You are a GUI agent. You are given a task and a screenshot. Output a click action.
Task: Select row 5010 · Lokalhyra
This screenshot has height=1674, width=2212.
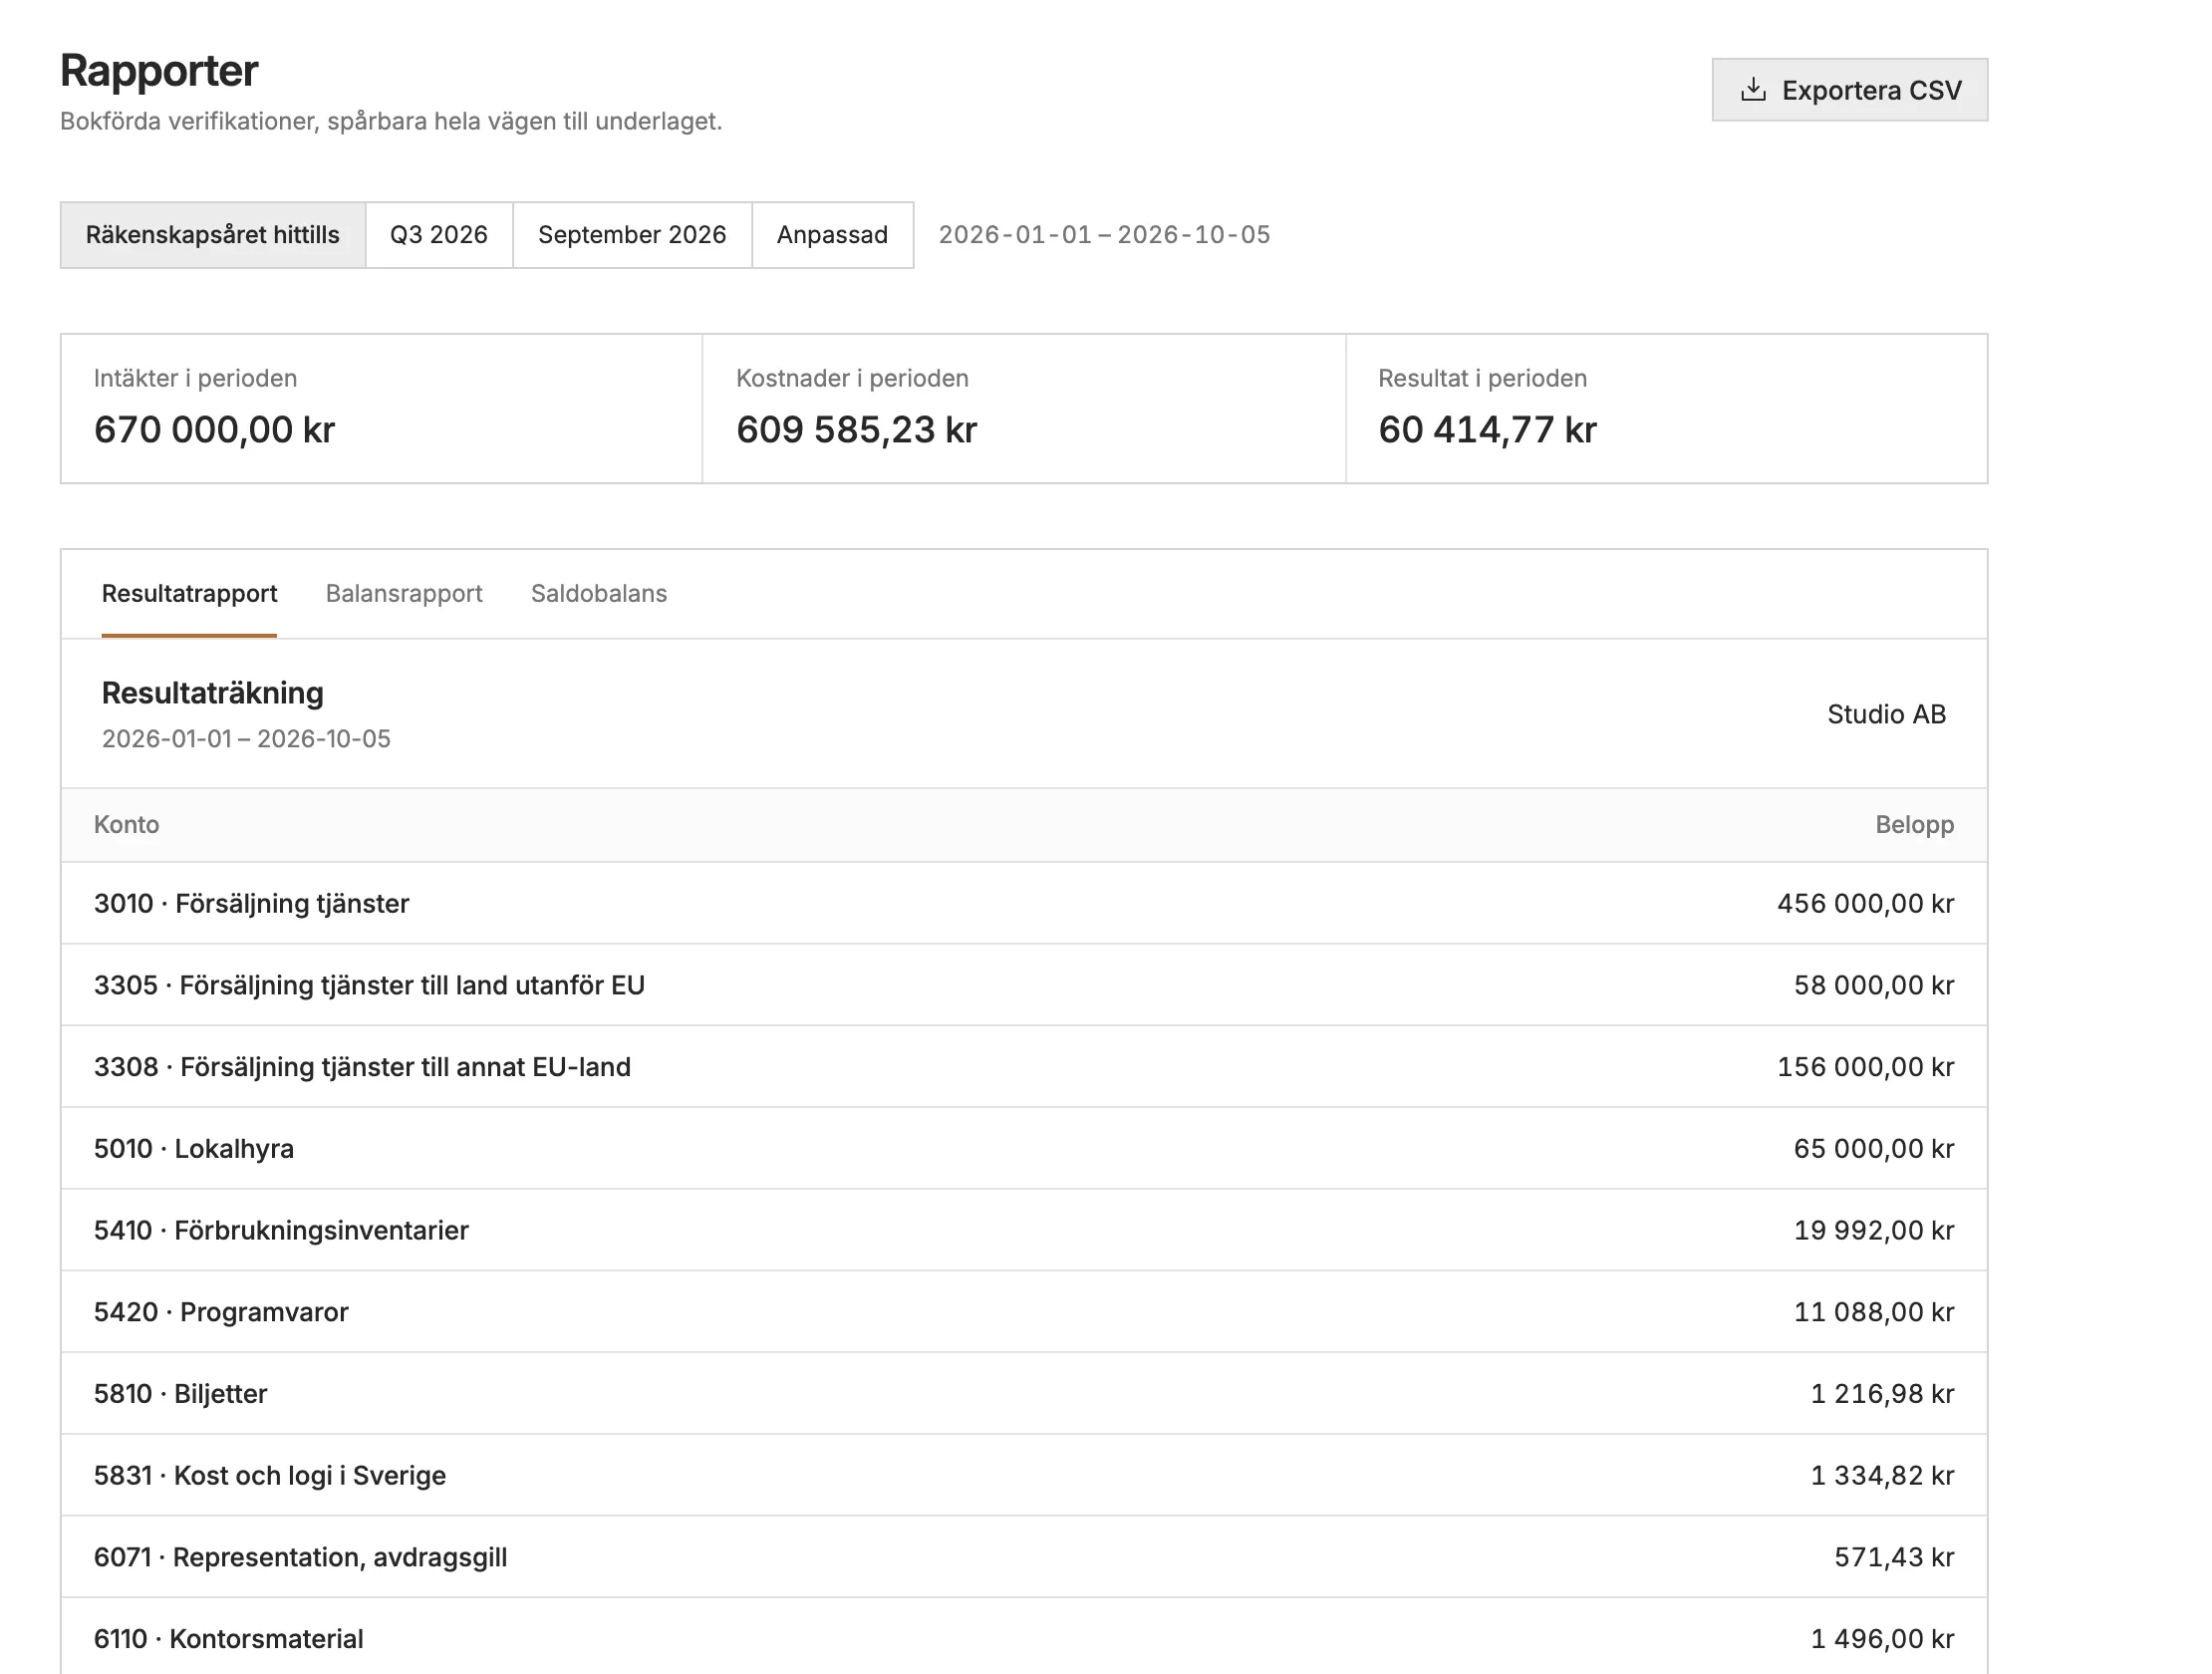coord(1024,1148)
